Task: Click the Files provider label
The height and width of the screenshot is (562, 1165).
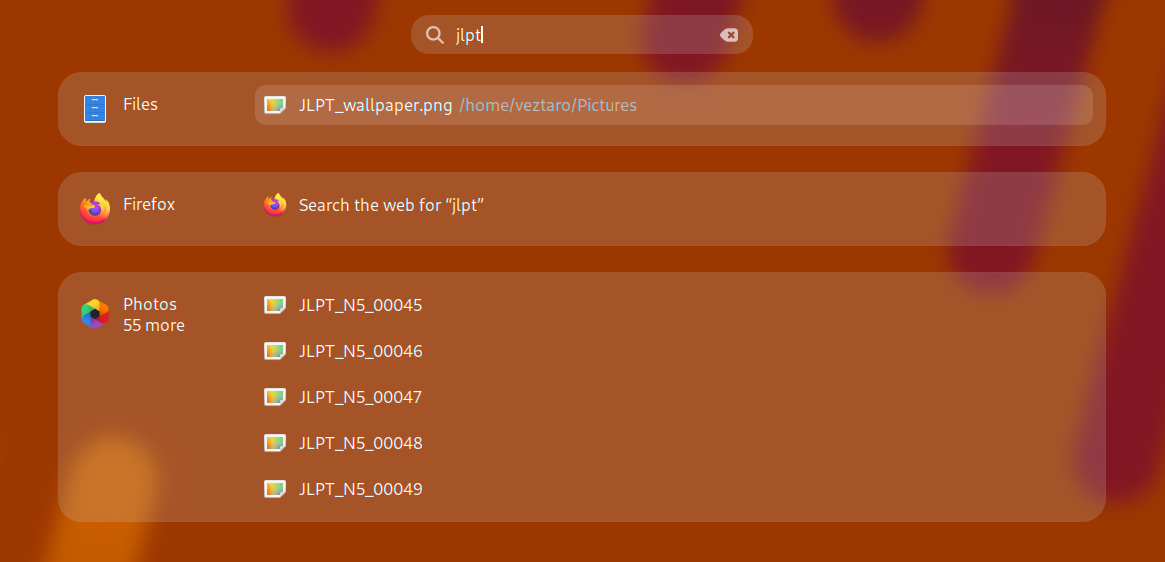Action: tap(140, 104)
